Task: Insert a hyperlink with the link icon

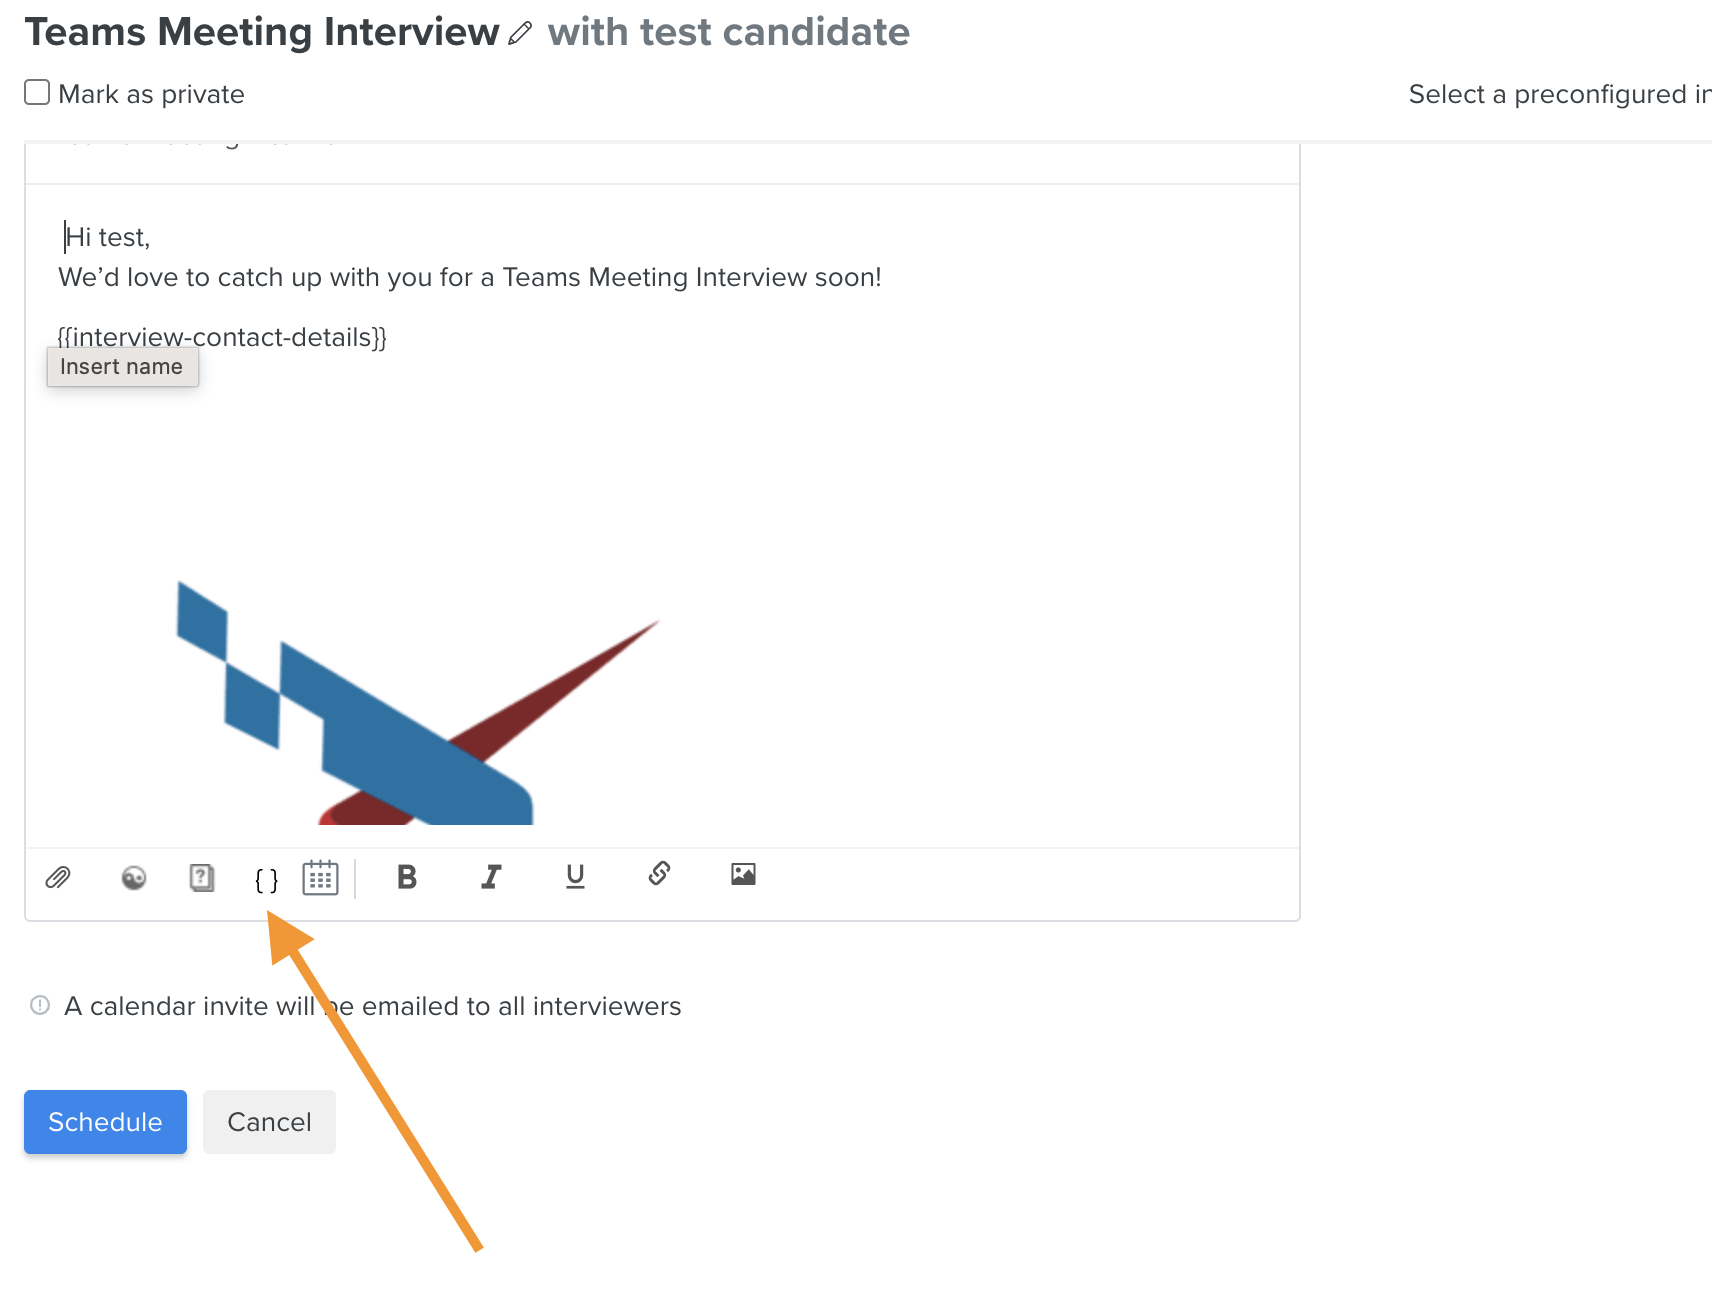Action: 659,874
